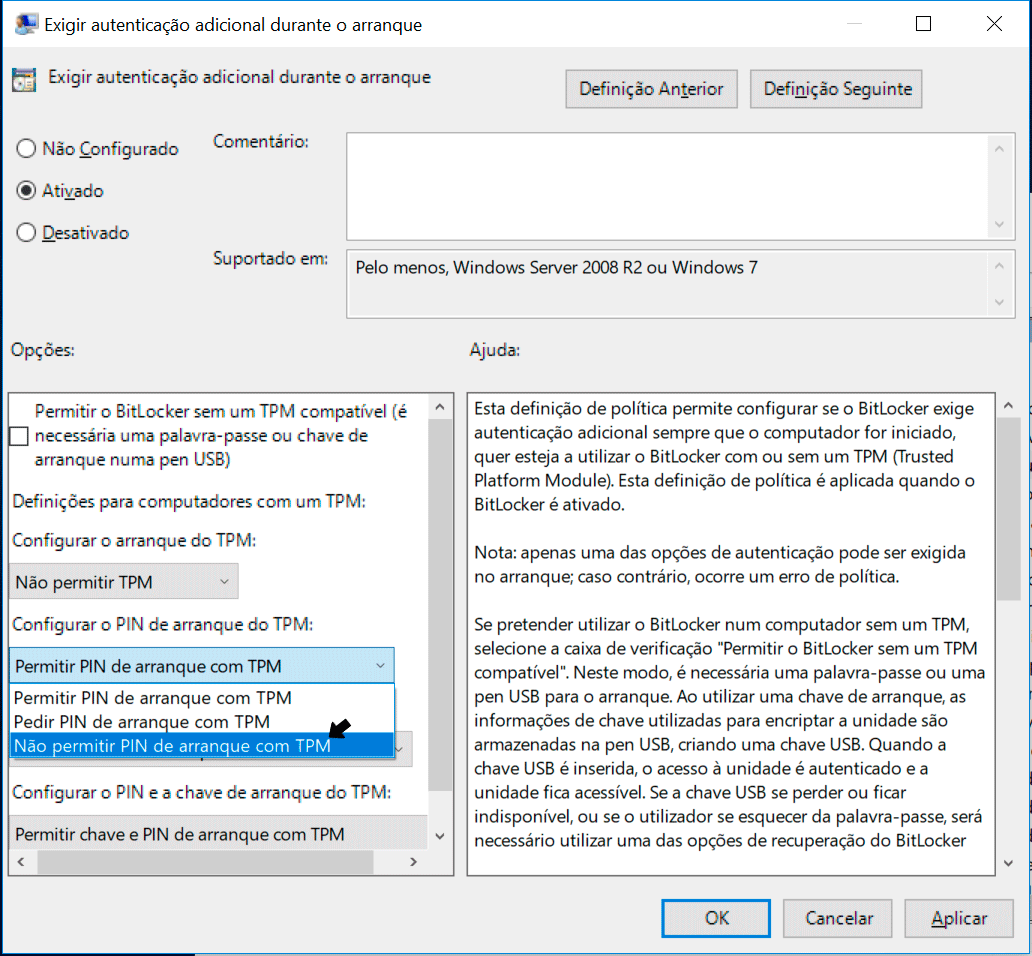Screen dimensions: 1032x956
Task: Click the 'Opções:' heading
Action: (x=43, y=350)
